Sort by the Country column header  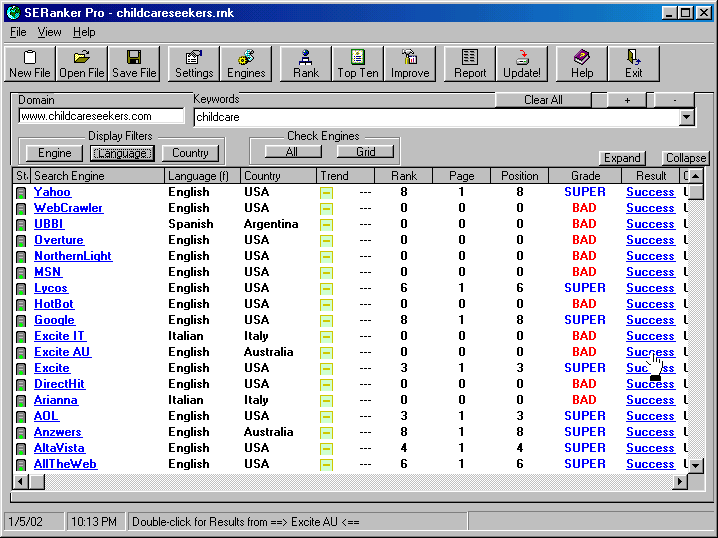(278, 176)
